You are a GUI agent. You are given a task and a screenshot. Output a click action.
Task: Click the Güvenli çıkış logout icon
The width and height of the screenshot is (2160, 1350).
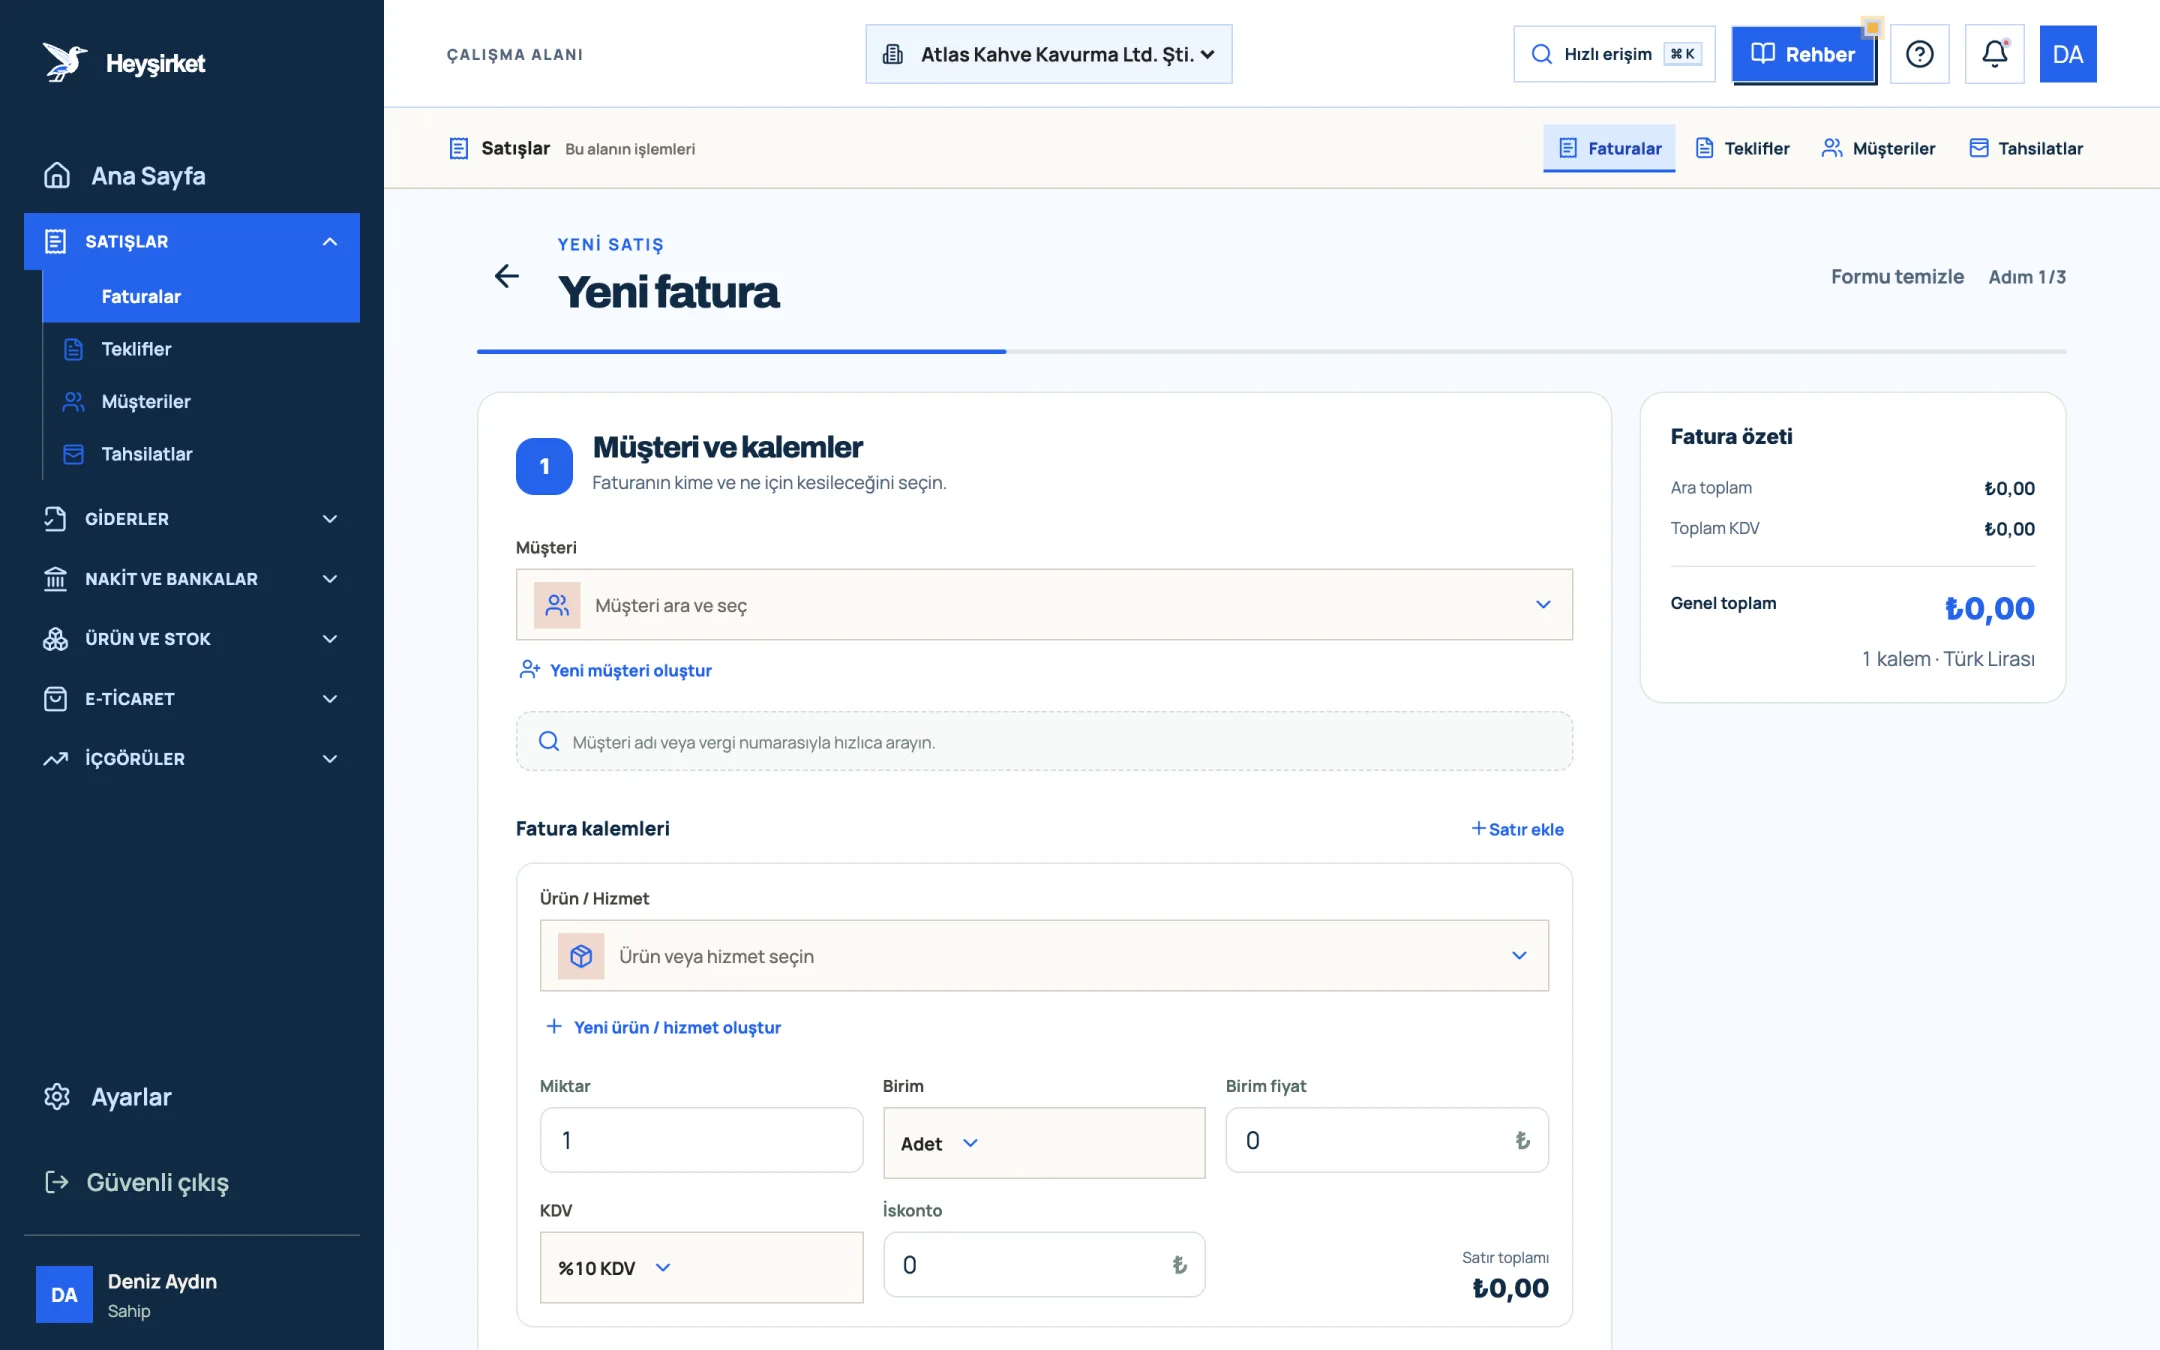pos(57,1182)
